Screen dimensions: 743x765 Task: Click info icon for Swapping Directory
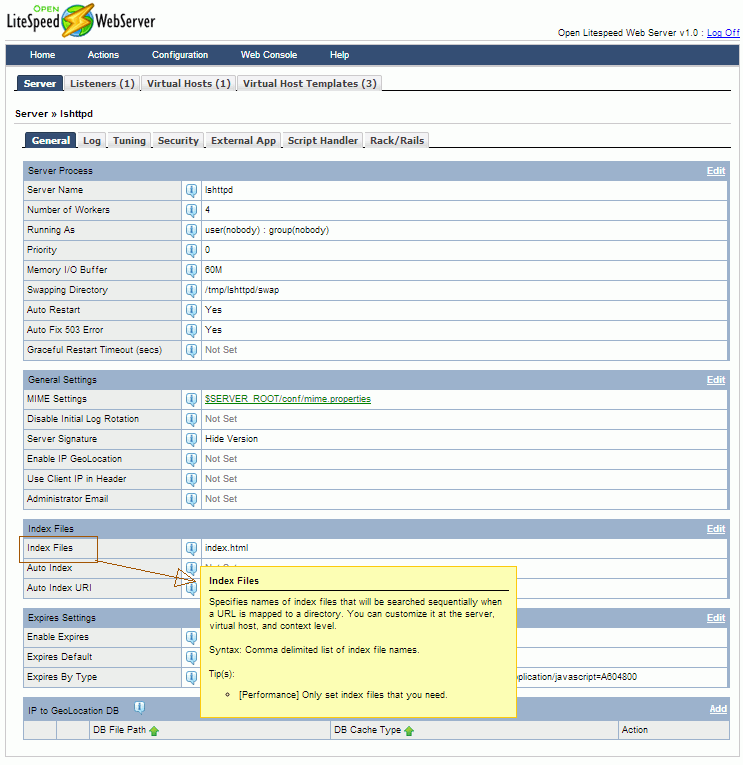click(x=191, y=290)
